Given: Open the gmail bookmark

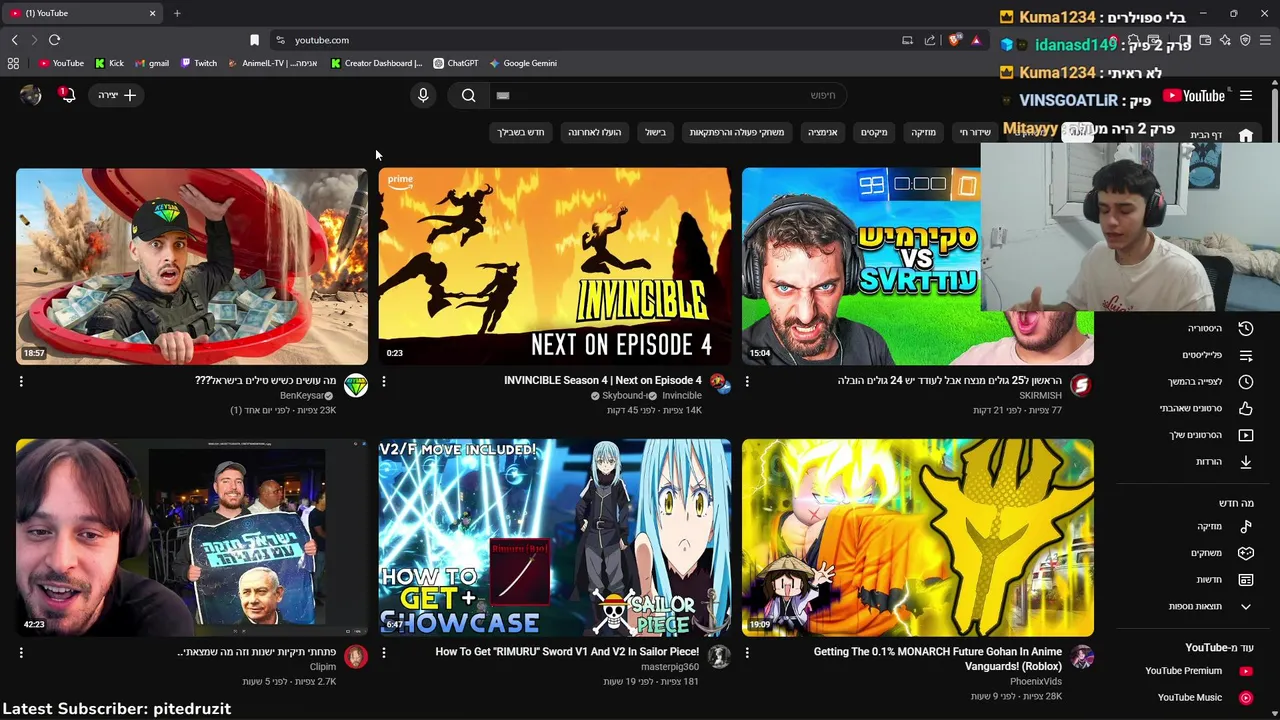Looking at the screenshot, I should (x=151, y=63).
